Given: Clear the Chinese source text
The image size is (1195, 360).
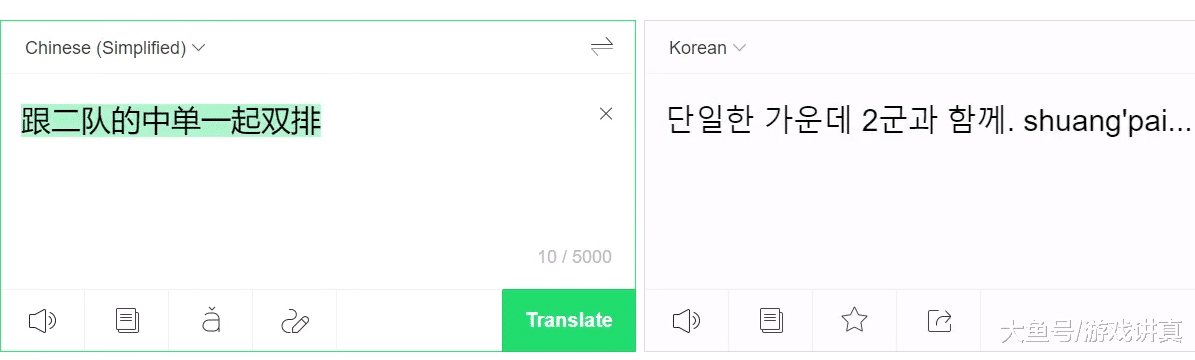Looking at the screenshot, I should [x=606, y=114].
